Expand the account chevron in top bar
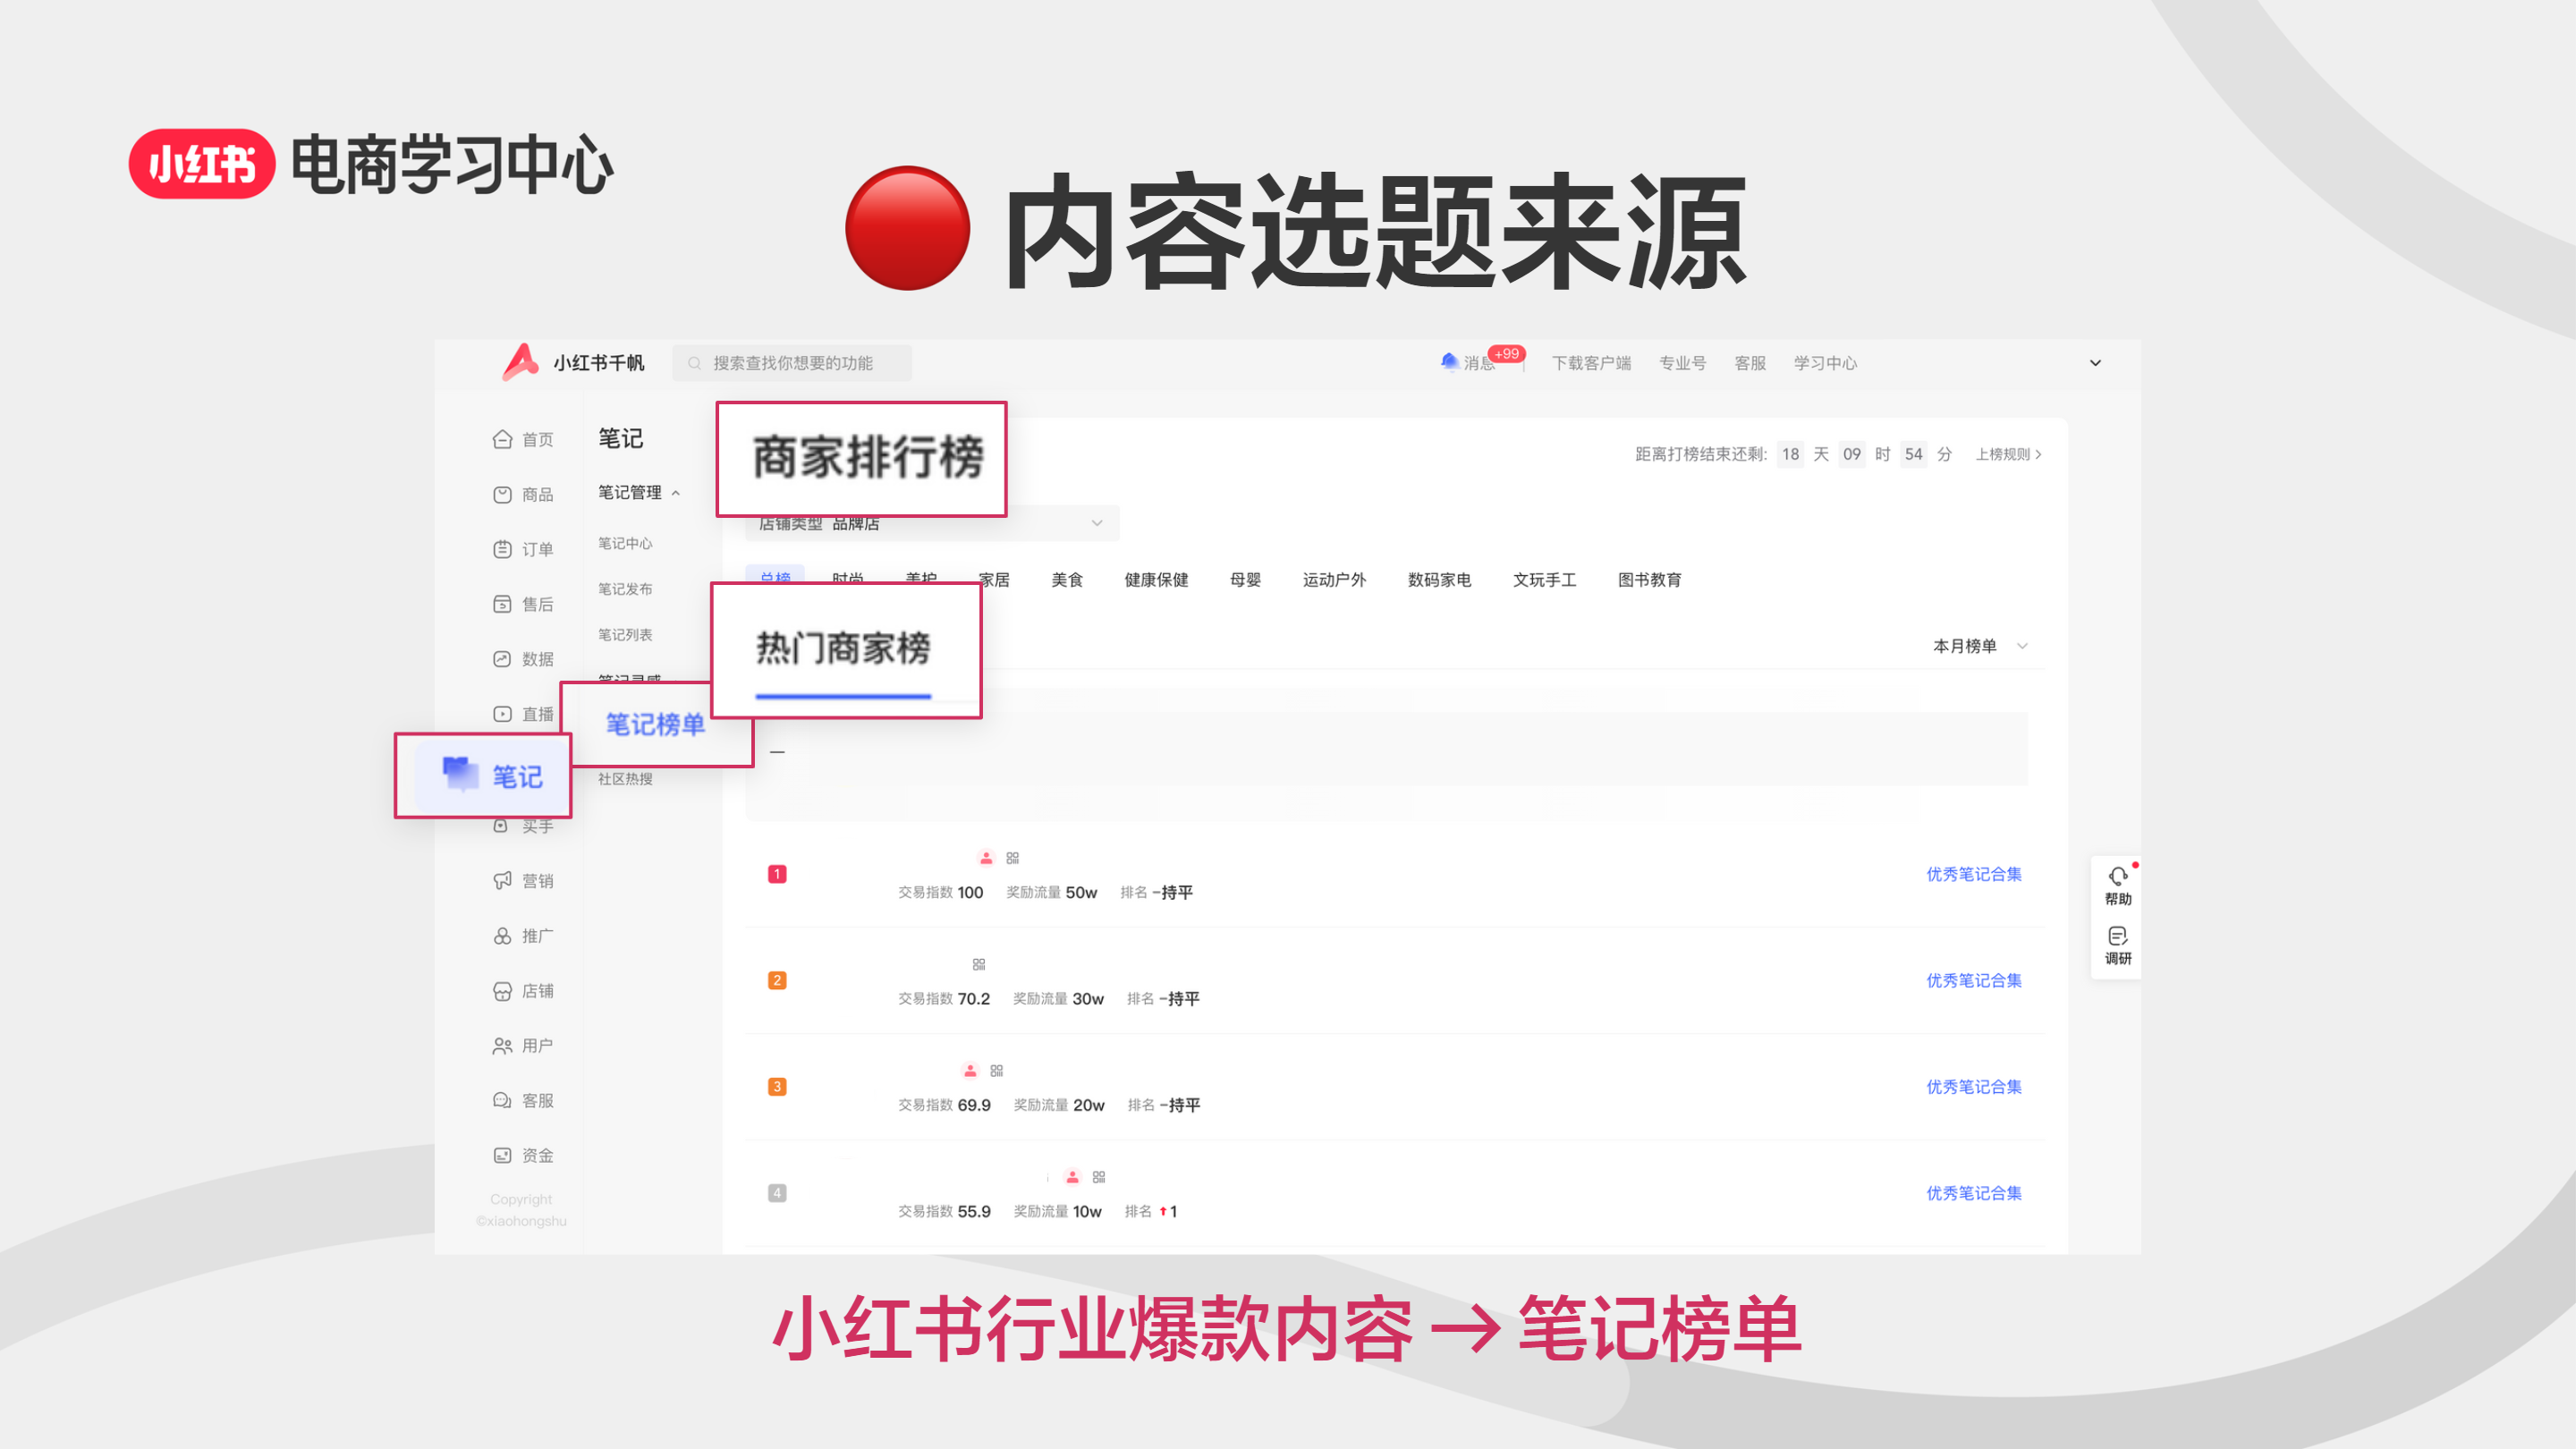 point(2095,363)
